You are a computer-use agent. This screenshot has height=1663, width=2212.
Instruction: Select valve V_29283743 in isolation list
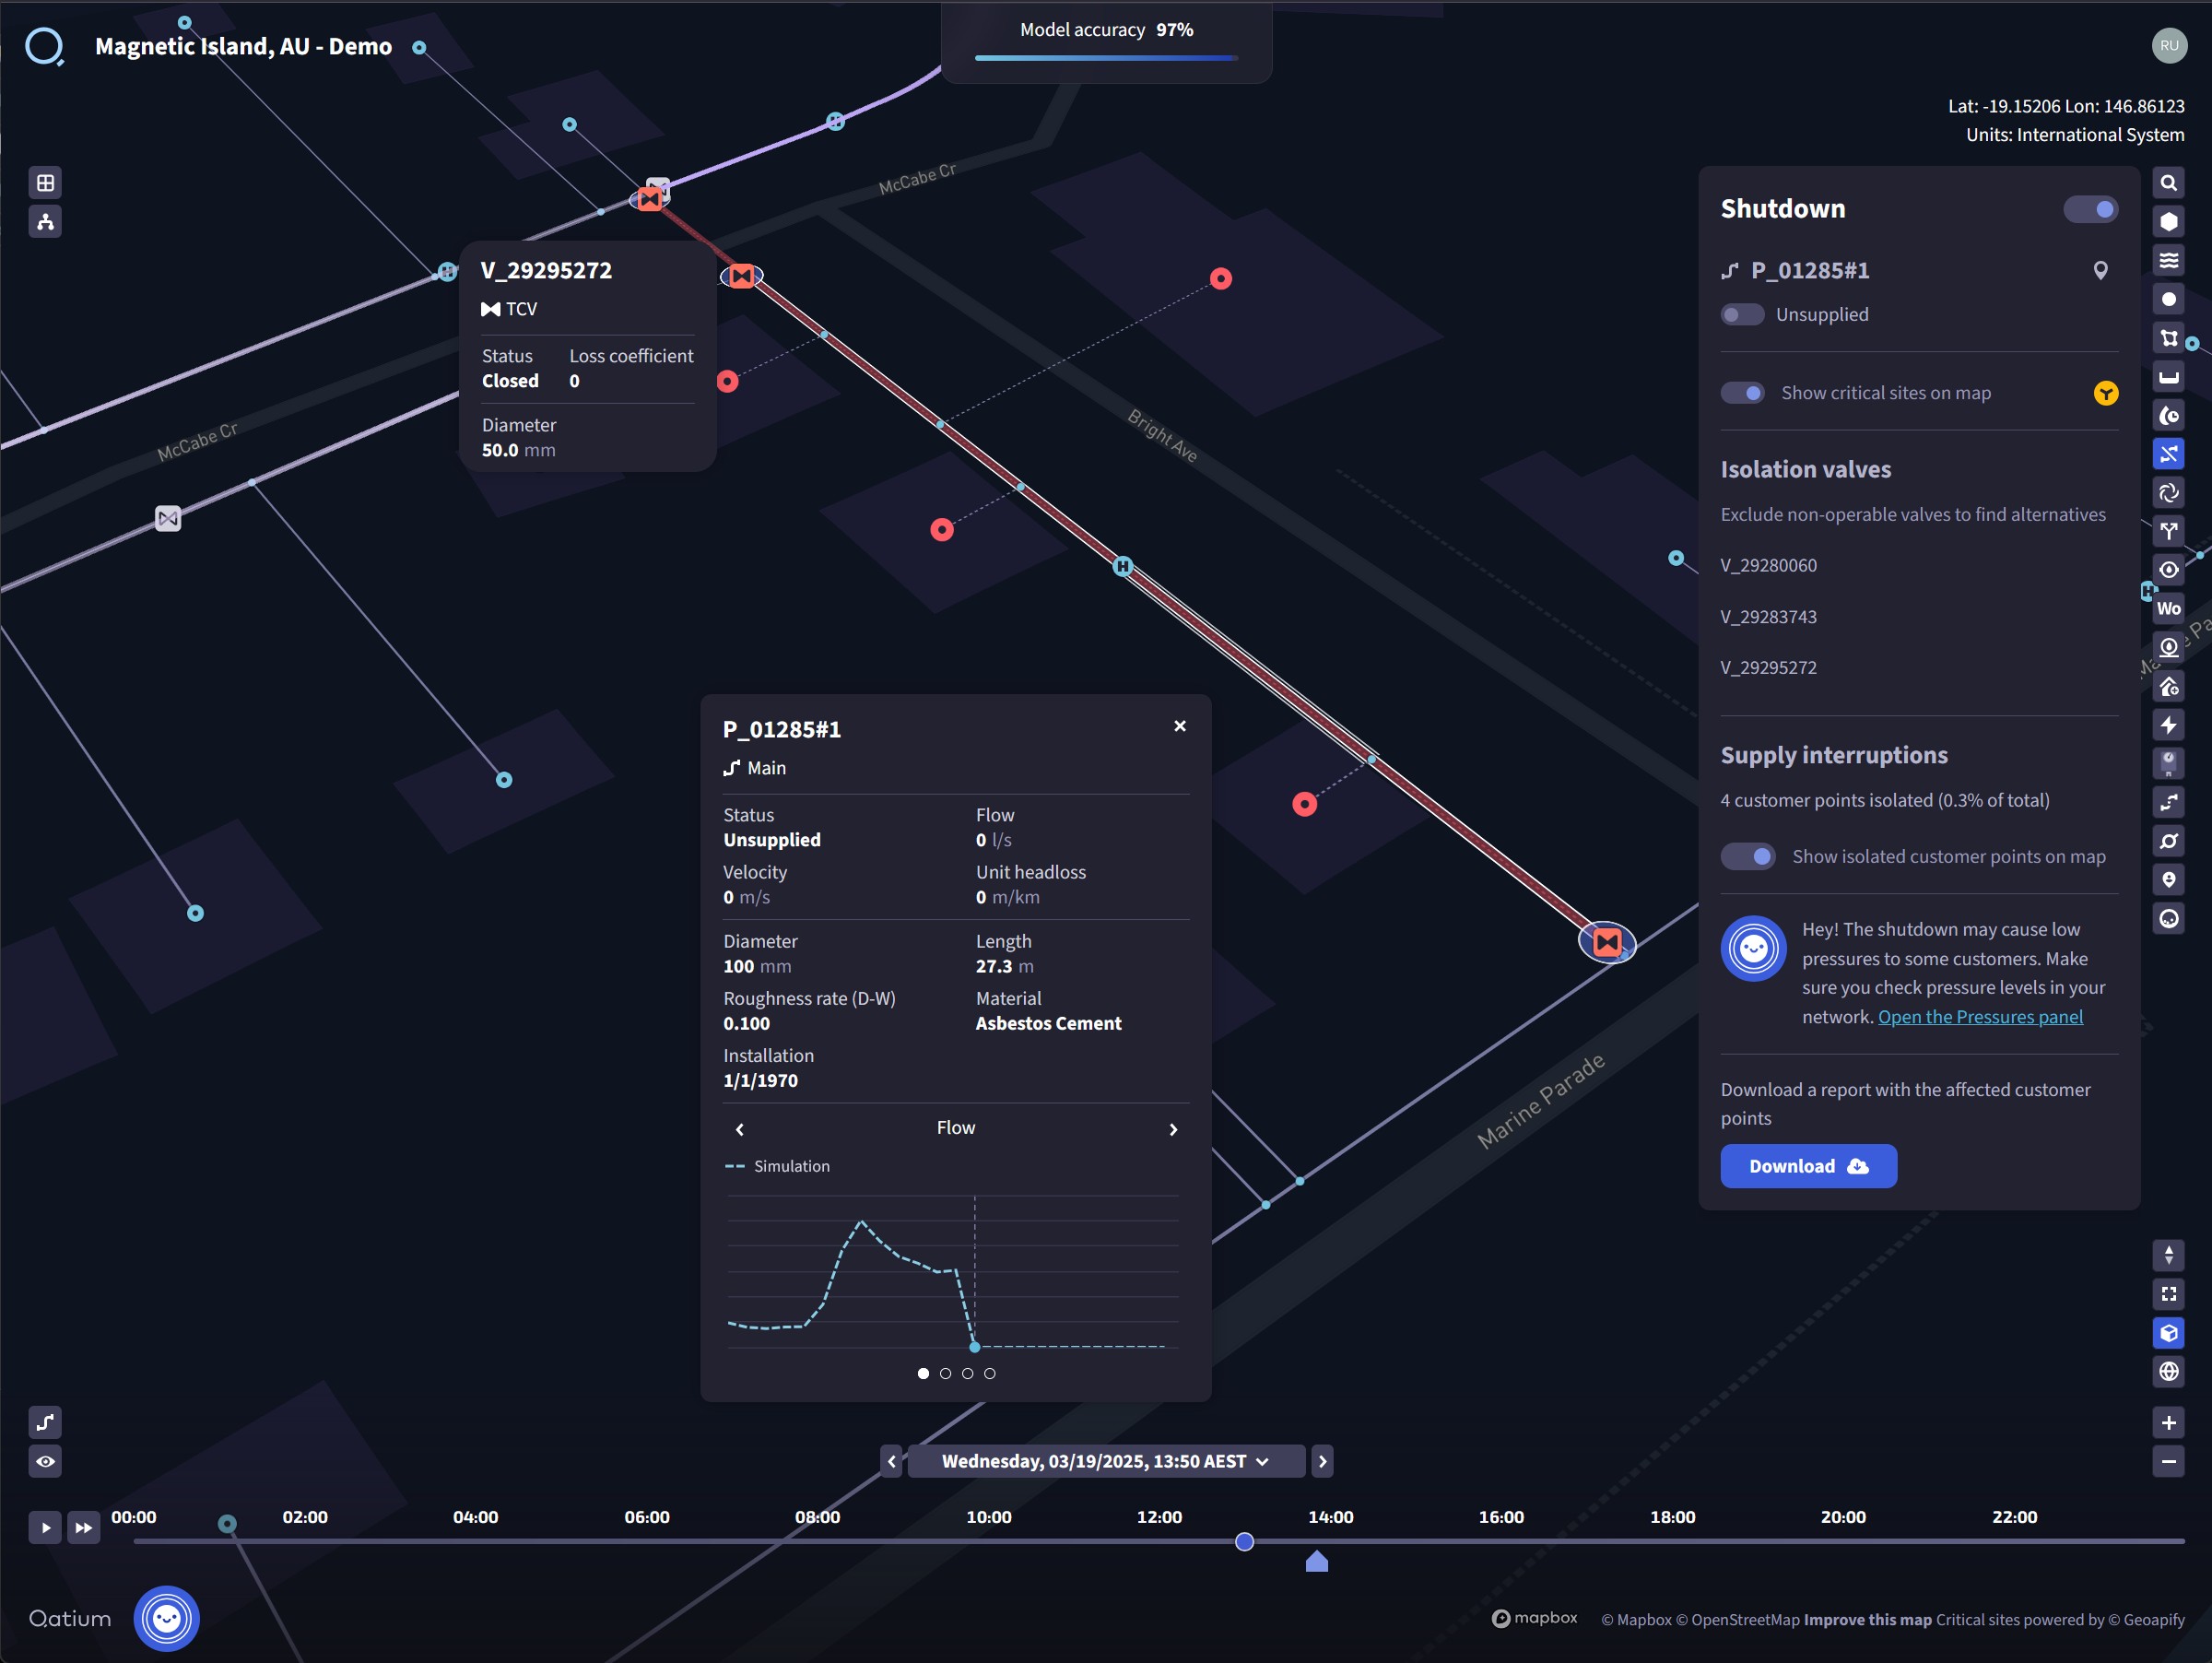(1768, 616)
